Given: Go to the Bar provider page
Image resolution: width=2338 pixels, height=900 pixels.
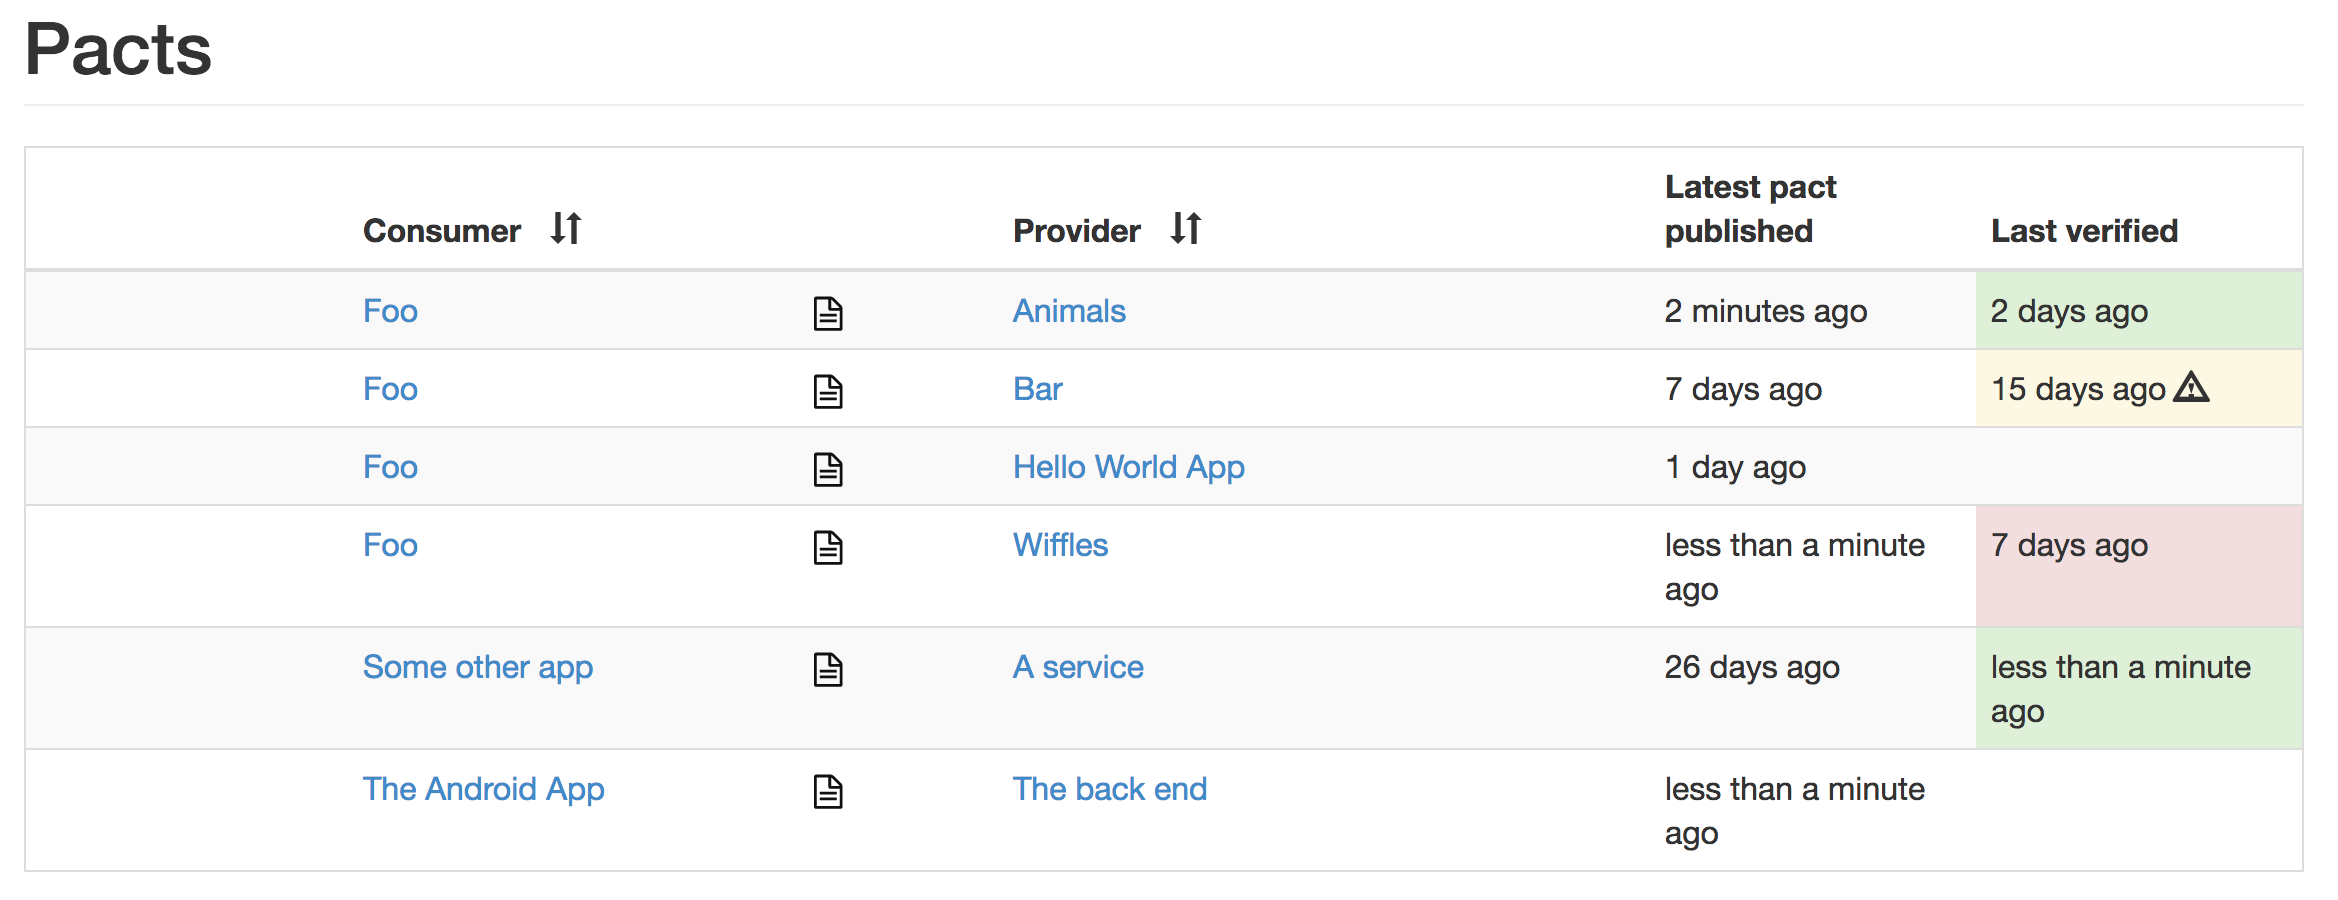Looking at the screenshot, I should tap(1037, 389).
